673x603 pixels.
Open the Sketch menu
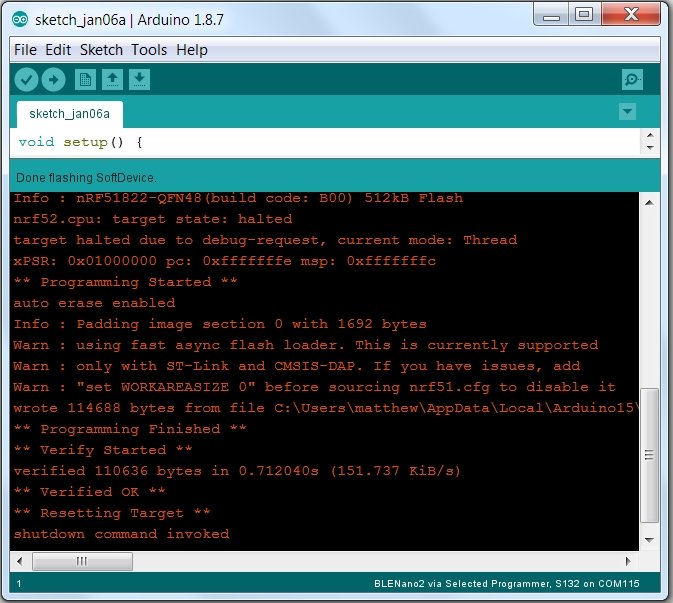click(101, 50)
